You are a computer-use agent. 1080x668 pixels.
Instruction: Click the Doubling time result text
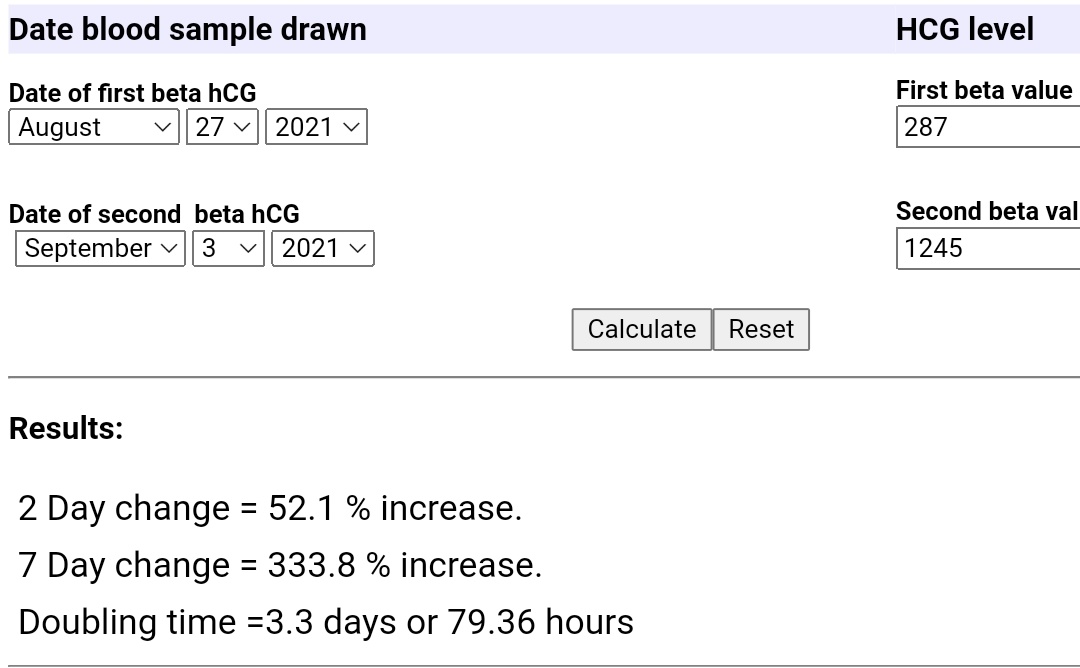(x=326, y=622)
